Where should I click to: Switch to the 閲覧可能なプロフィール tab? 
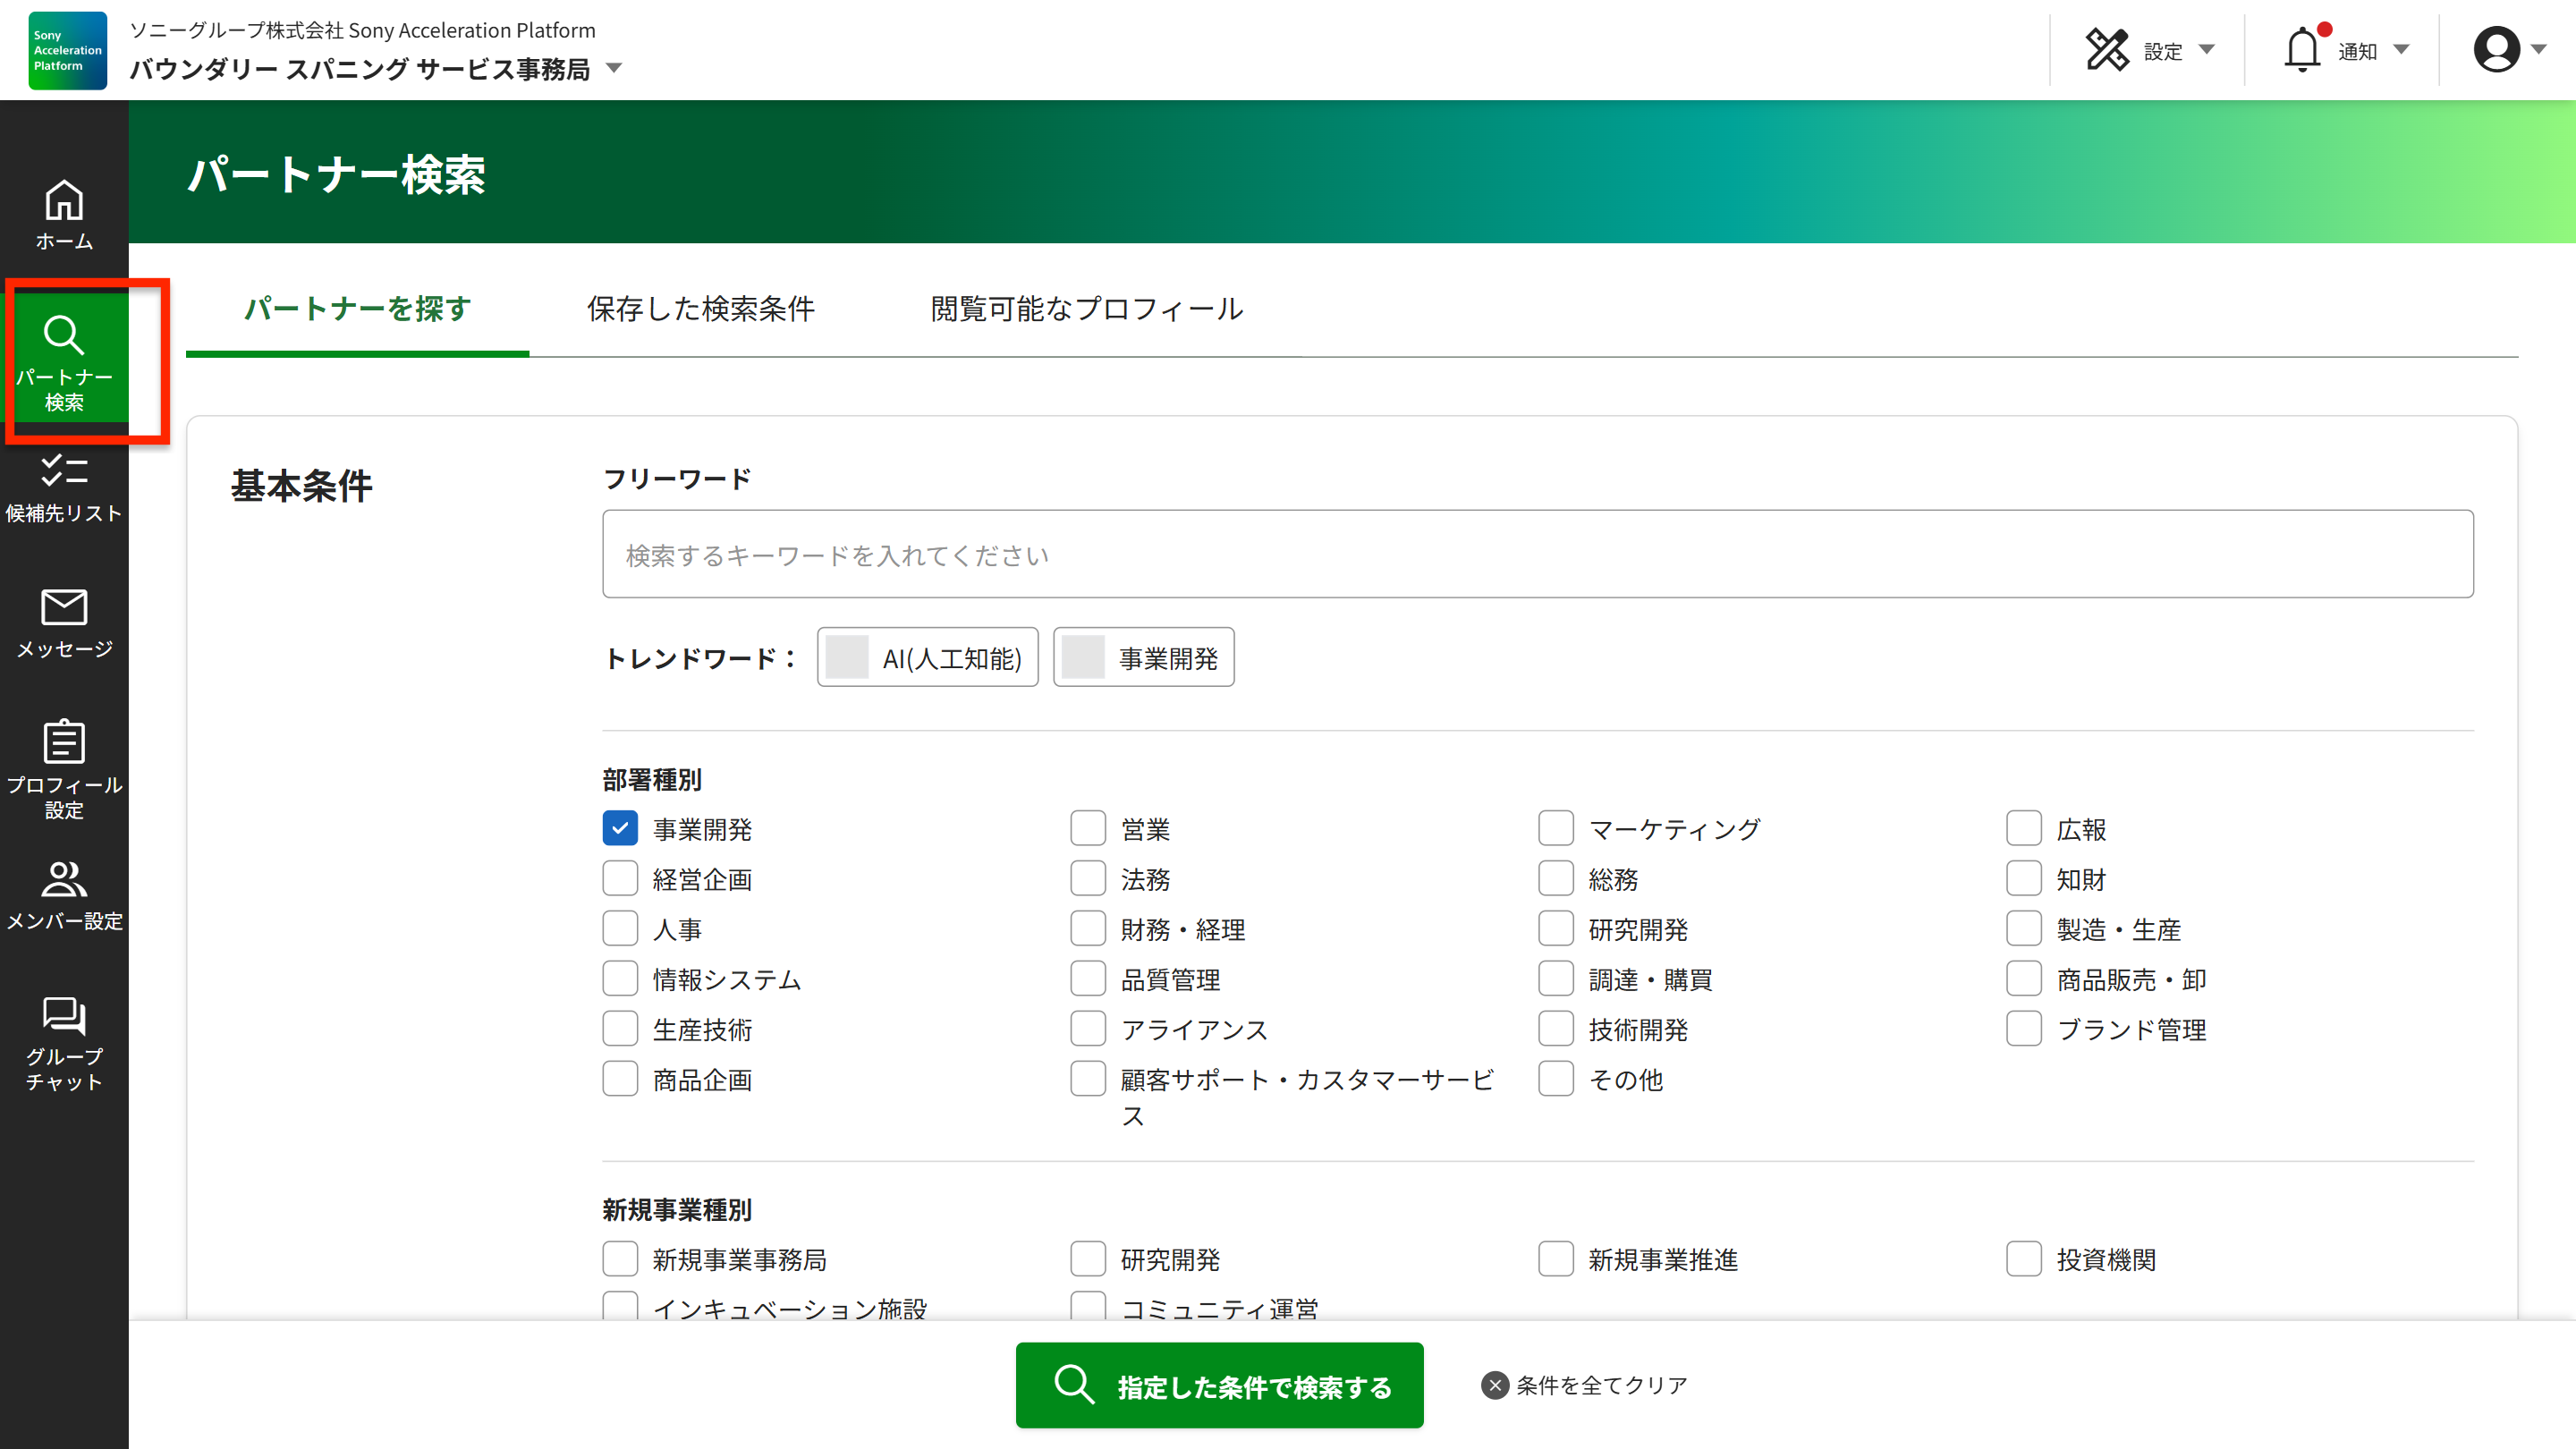(x=1086, y=308)
